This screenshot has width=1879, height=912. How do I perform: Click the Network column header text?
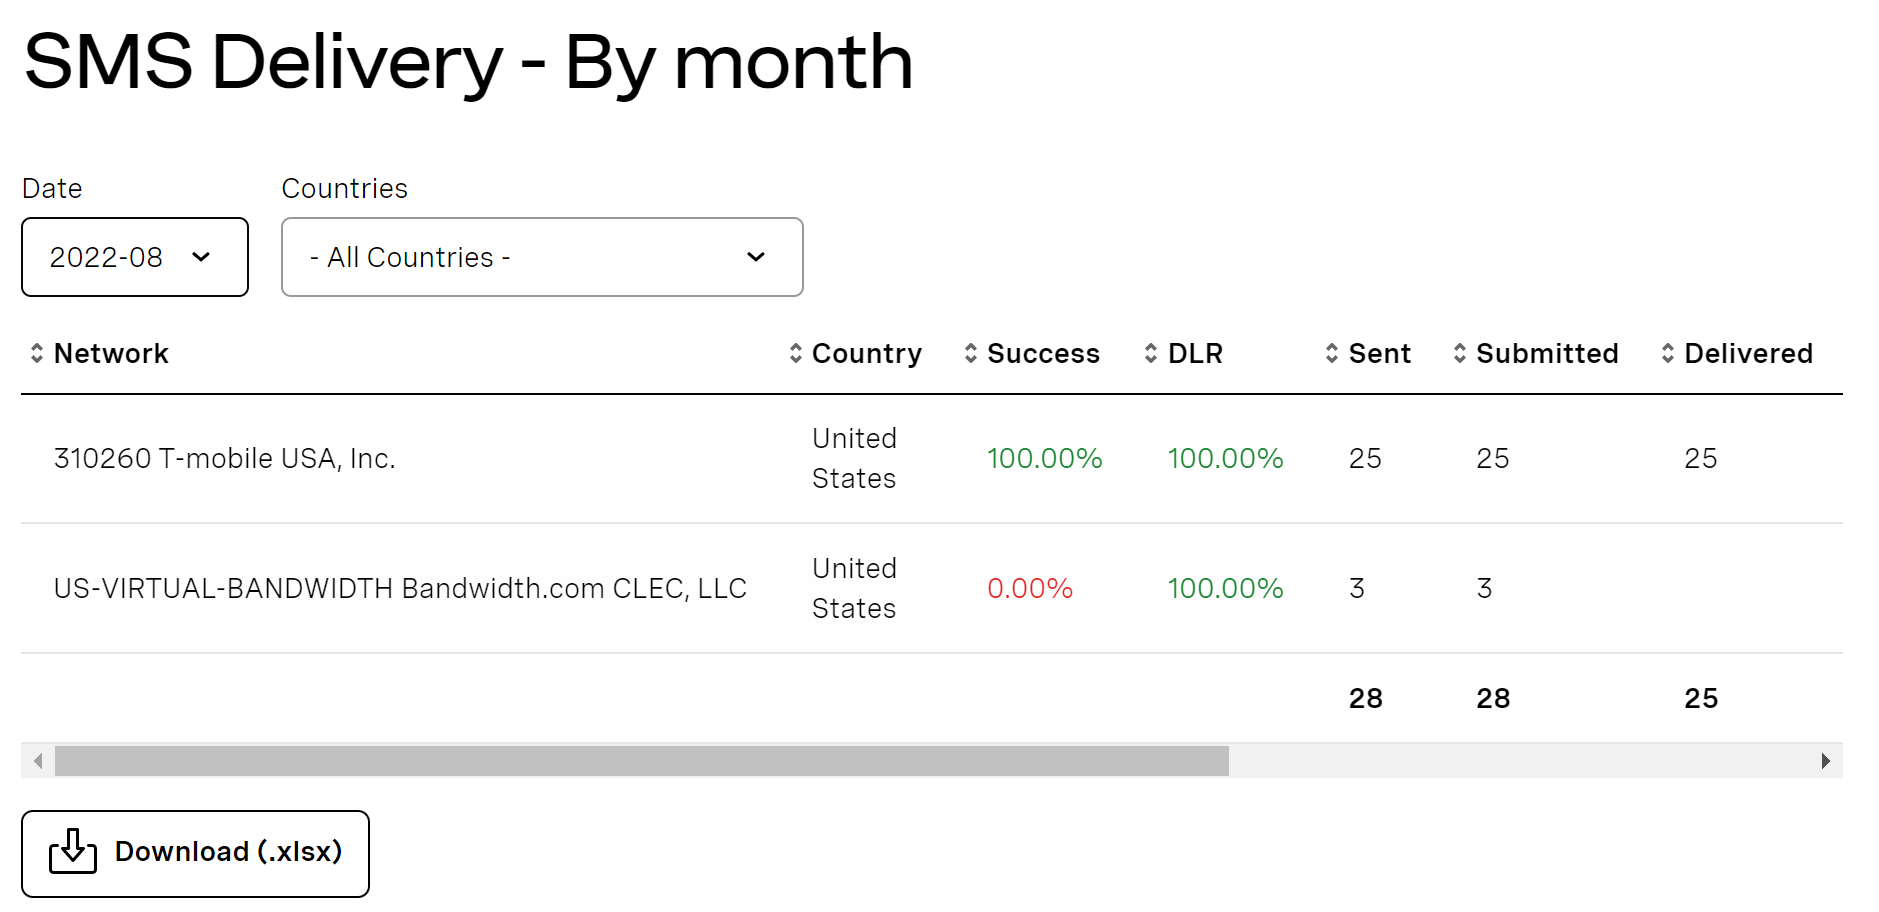[x=111, y=353]
